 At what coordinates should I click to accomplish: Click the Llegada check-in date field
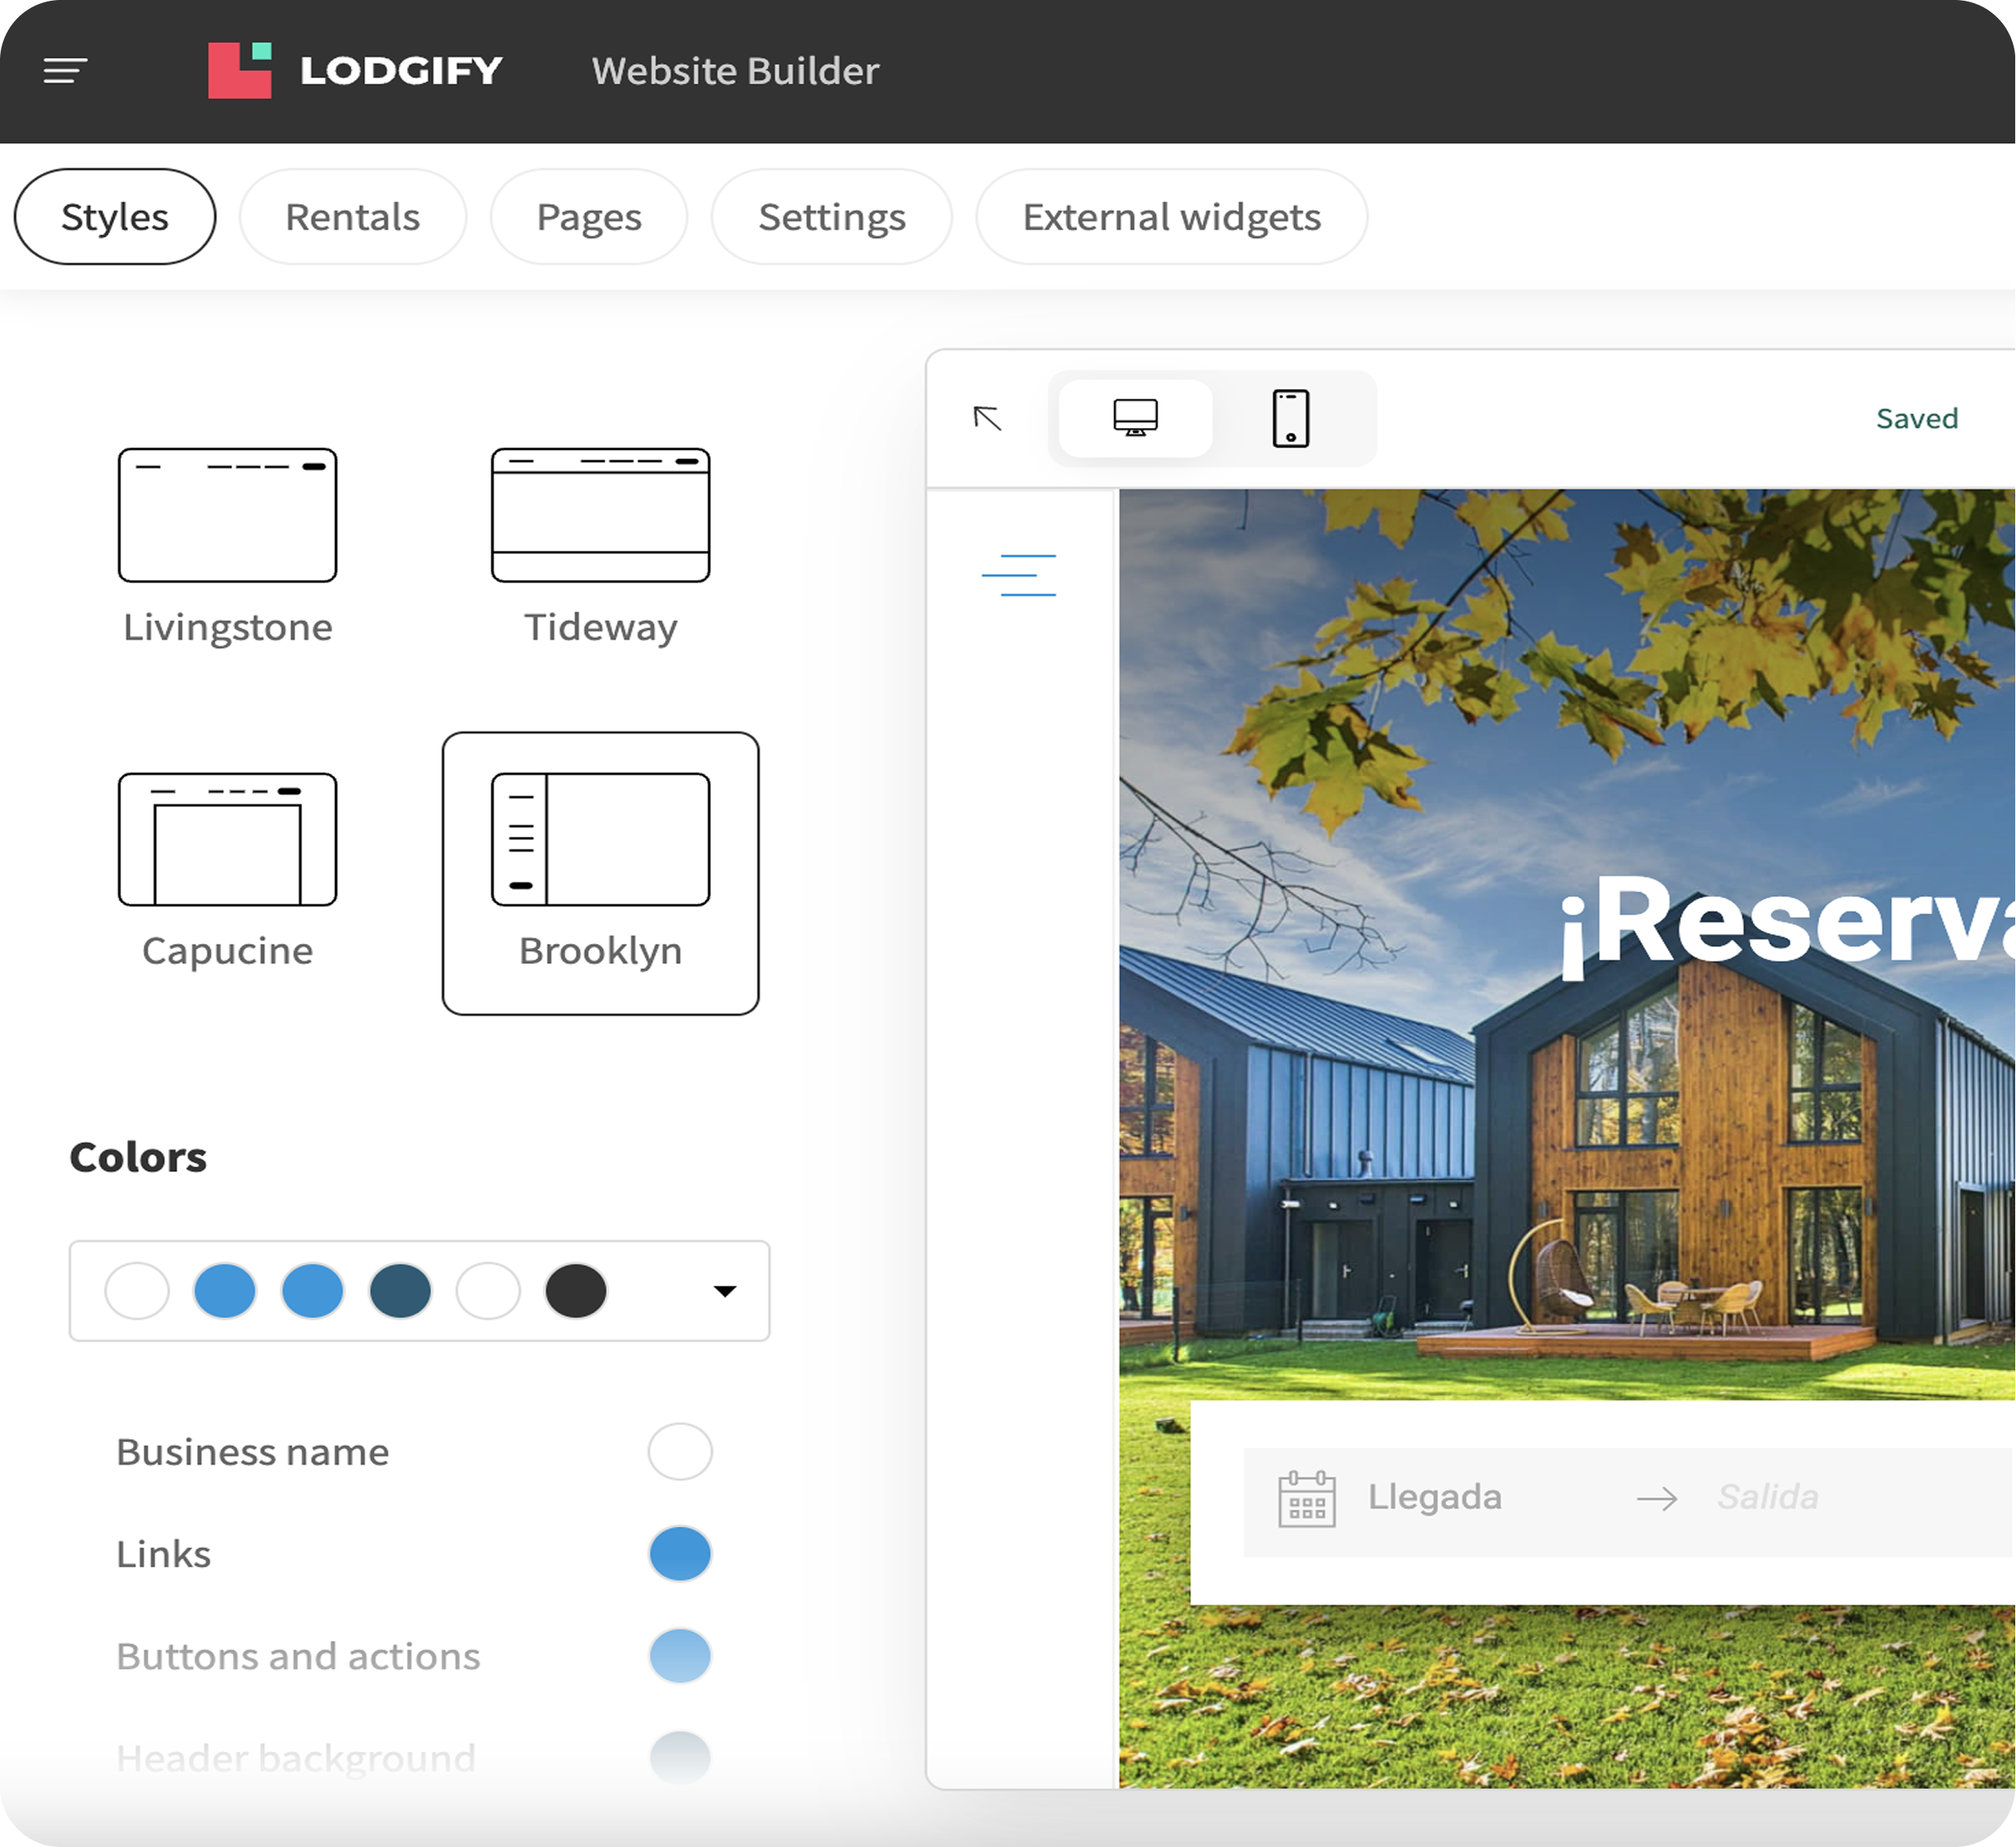1434,1497
